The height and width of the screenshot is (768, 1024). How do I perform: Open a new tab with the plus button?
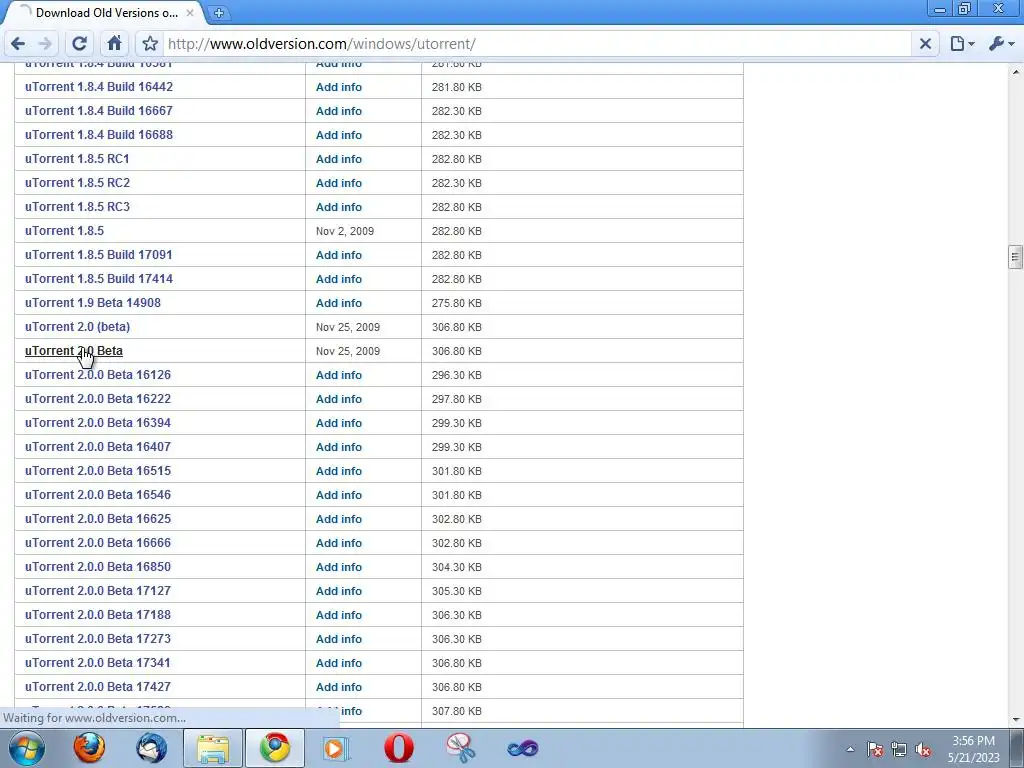(219, 12)
